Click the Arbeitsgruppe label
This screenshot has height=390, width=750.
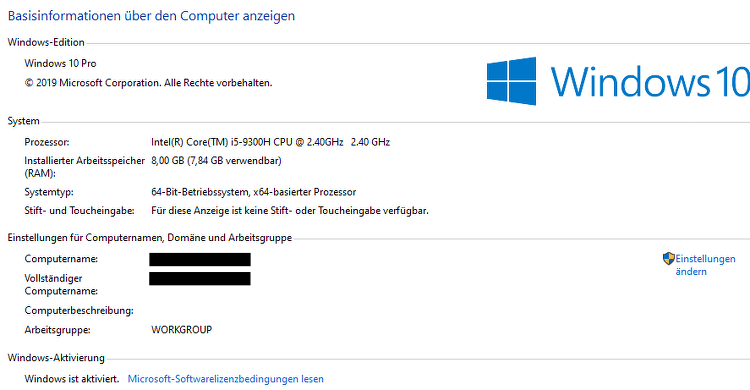pyautogui.click(x=57, y=330)
